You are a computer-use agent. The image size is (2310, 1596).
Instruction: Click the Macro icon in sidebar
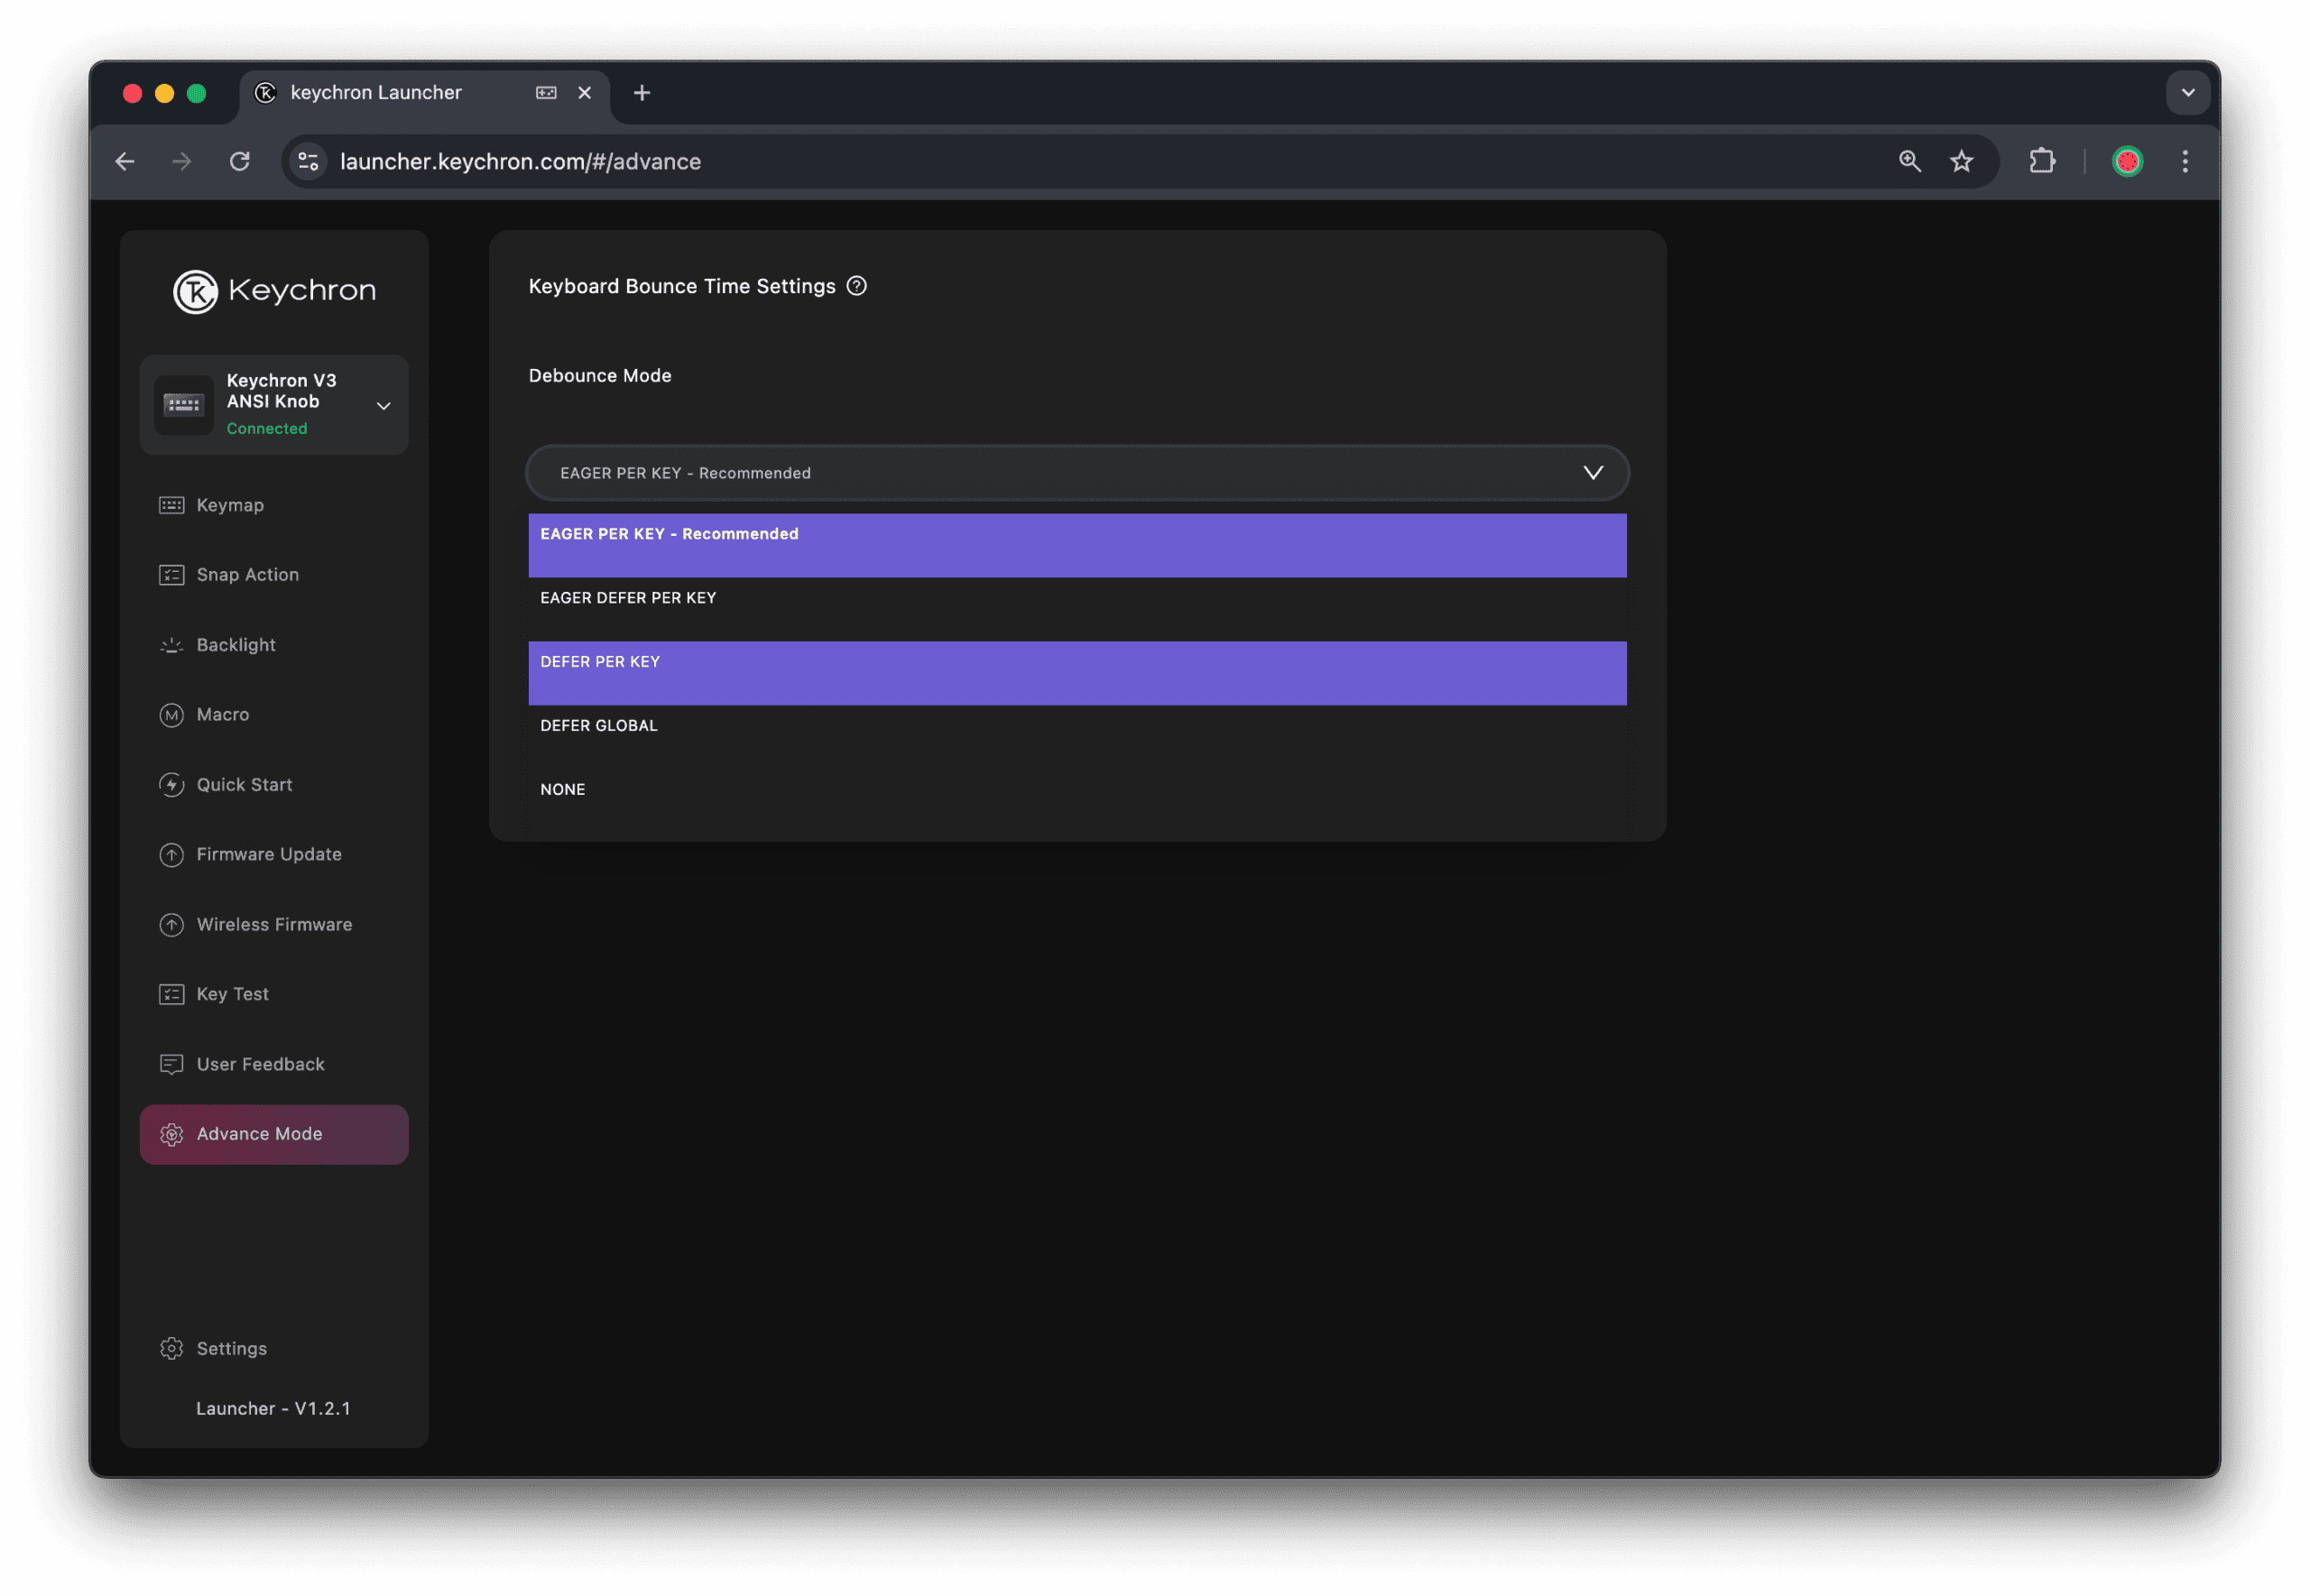tap(172, 715)
